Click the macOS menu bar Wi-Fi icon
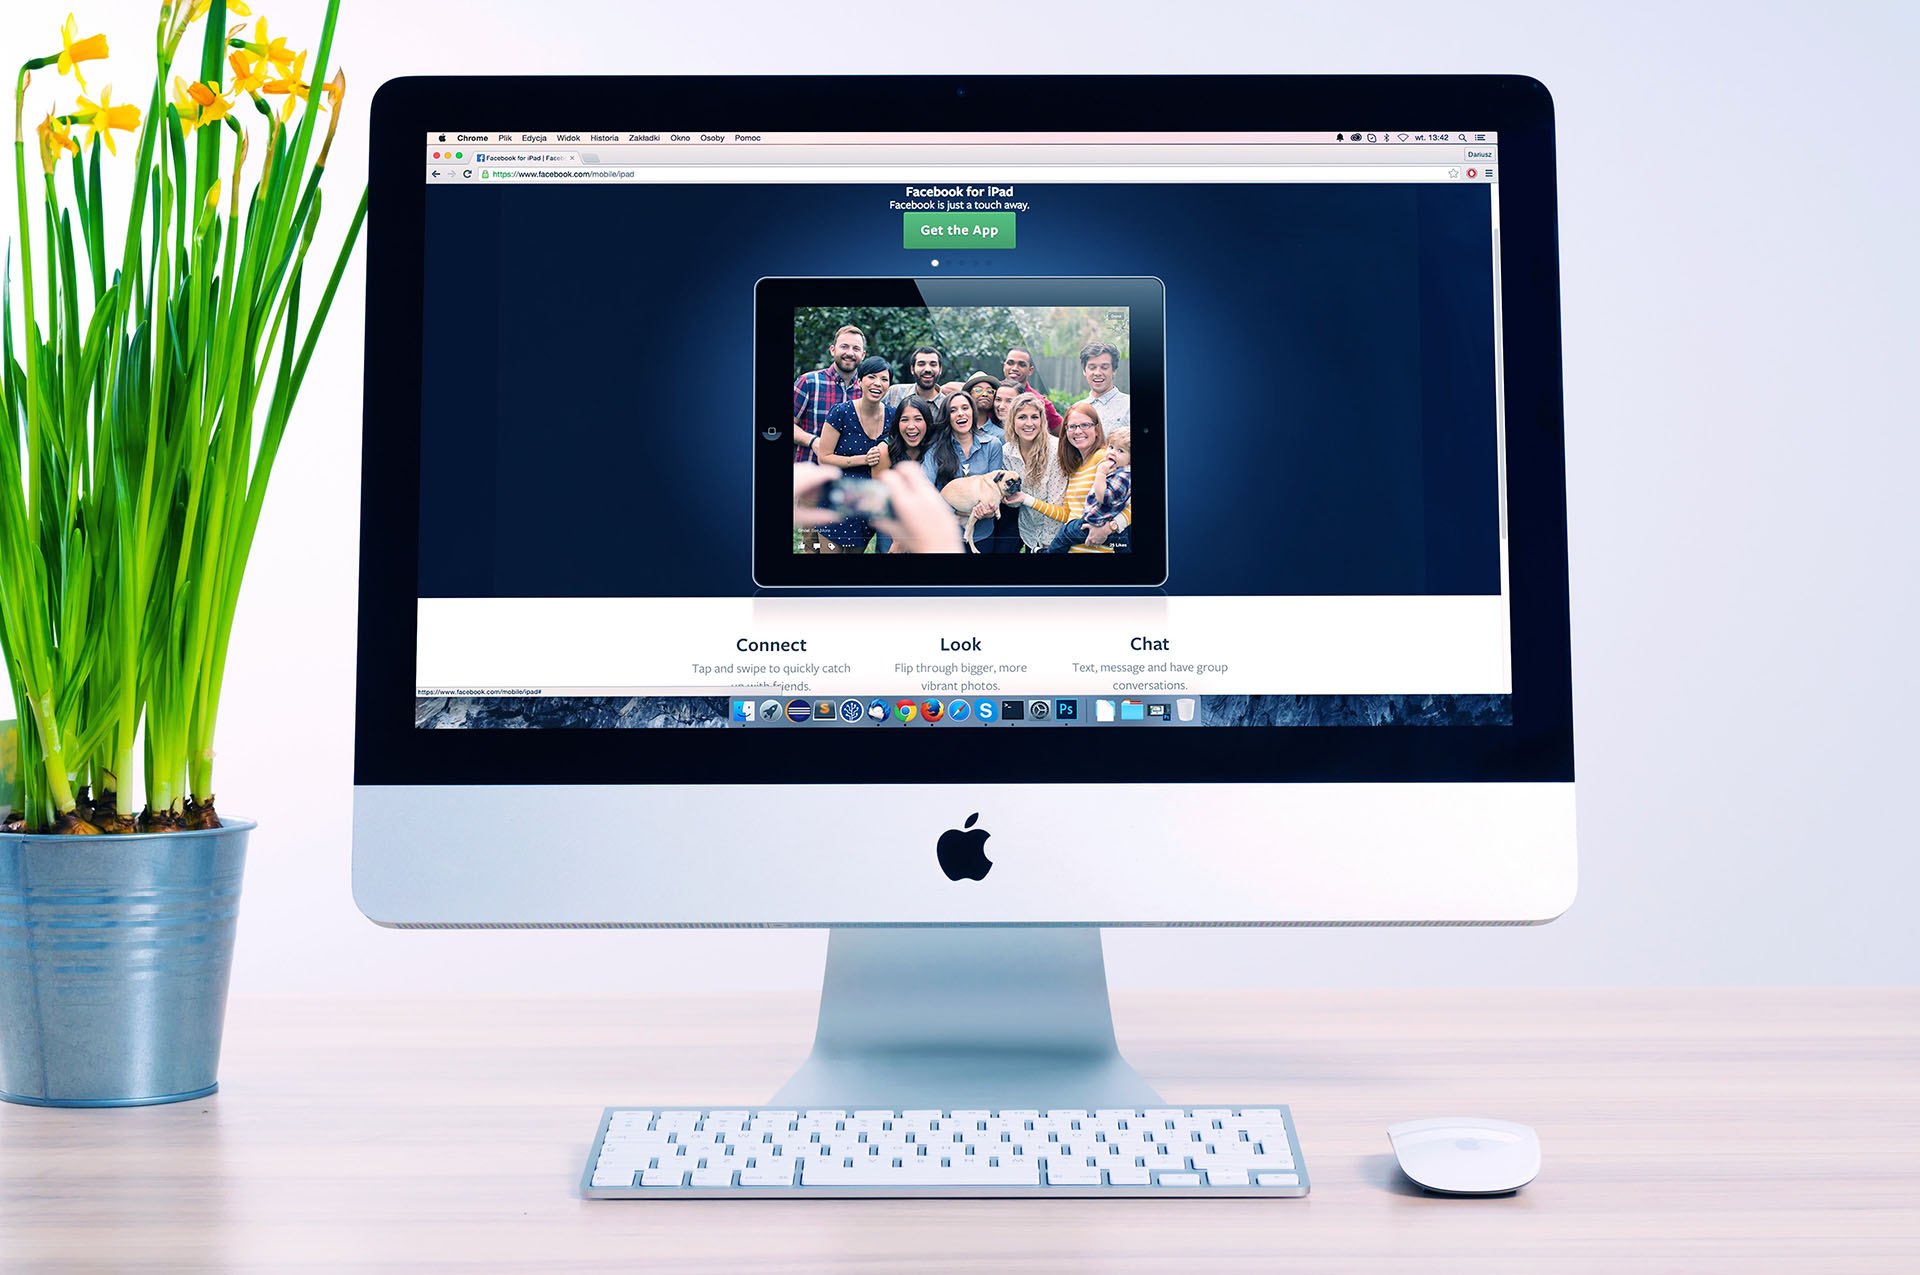Viewport: 1920px width, 1275px height. [x=1409, y=135]
